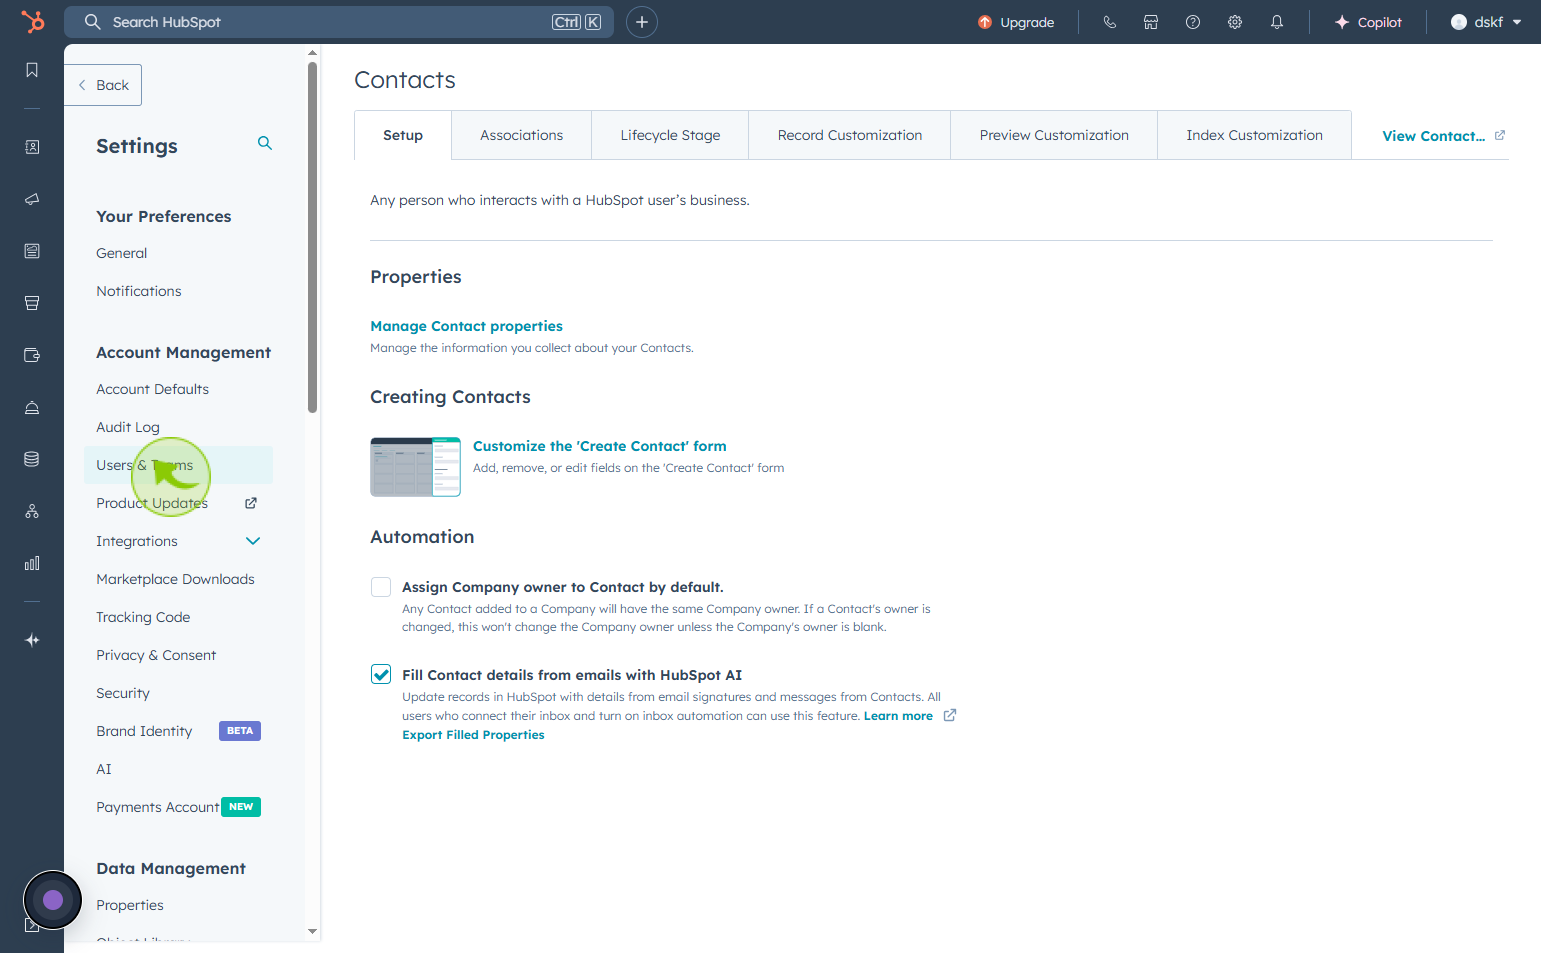Open the Data Management database icon
Screen dimensions: 1541x953
[32, 459]
